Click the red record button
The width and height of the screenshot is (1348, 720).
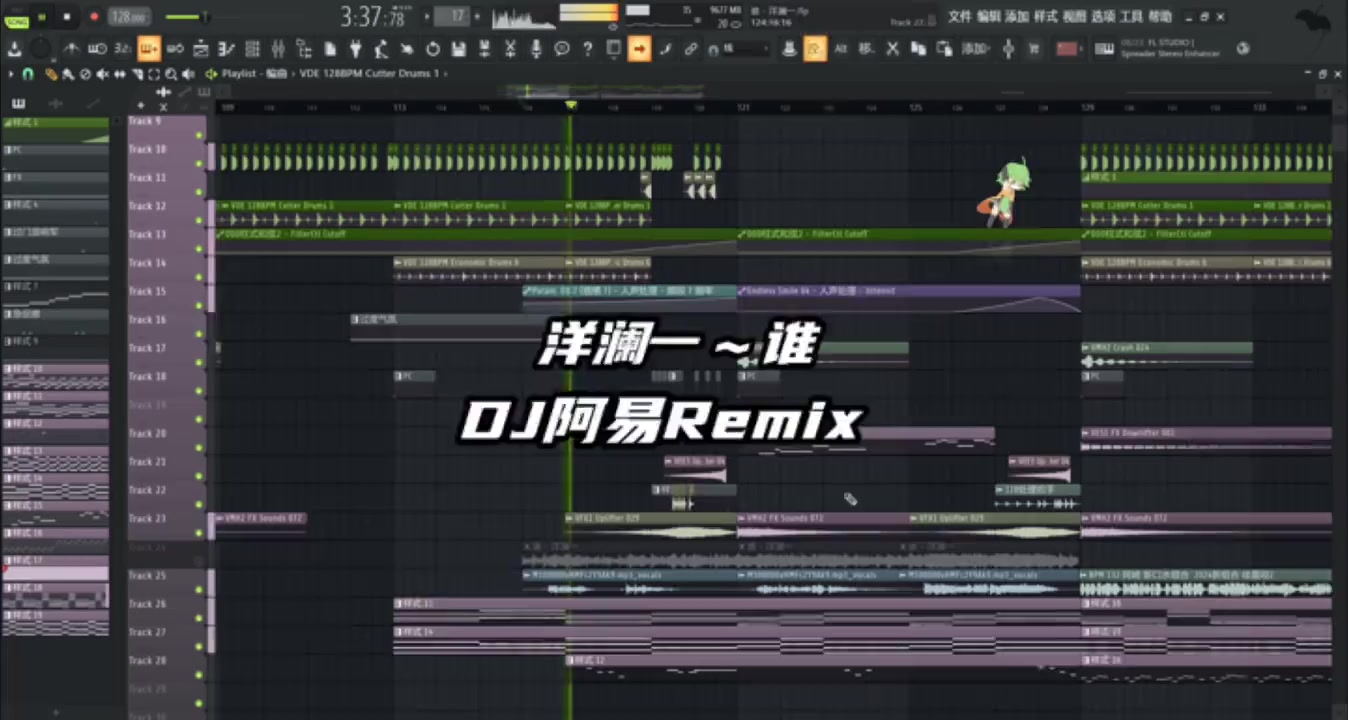tap(94, 16)
